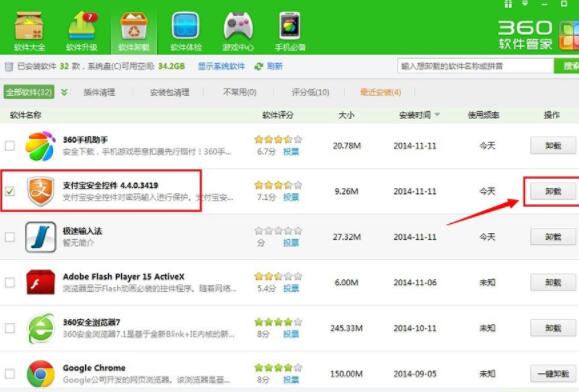Uninstall 360手机助手 with its 卸载 button
The width and height of the screenshot is (579, 392).
[x=553, y=145]
